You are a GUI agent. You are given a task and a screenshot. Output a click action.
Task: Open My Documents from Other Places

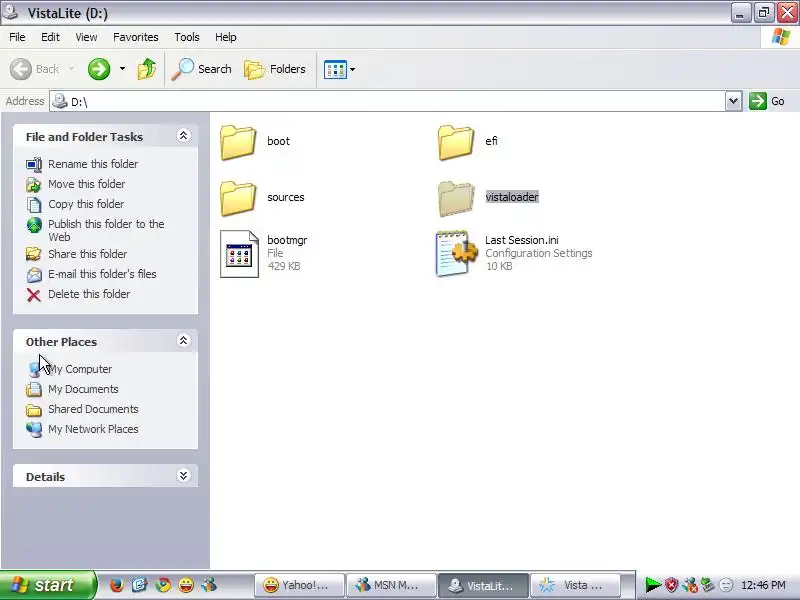[83, 389]
